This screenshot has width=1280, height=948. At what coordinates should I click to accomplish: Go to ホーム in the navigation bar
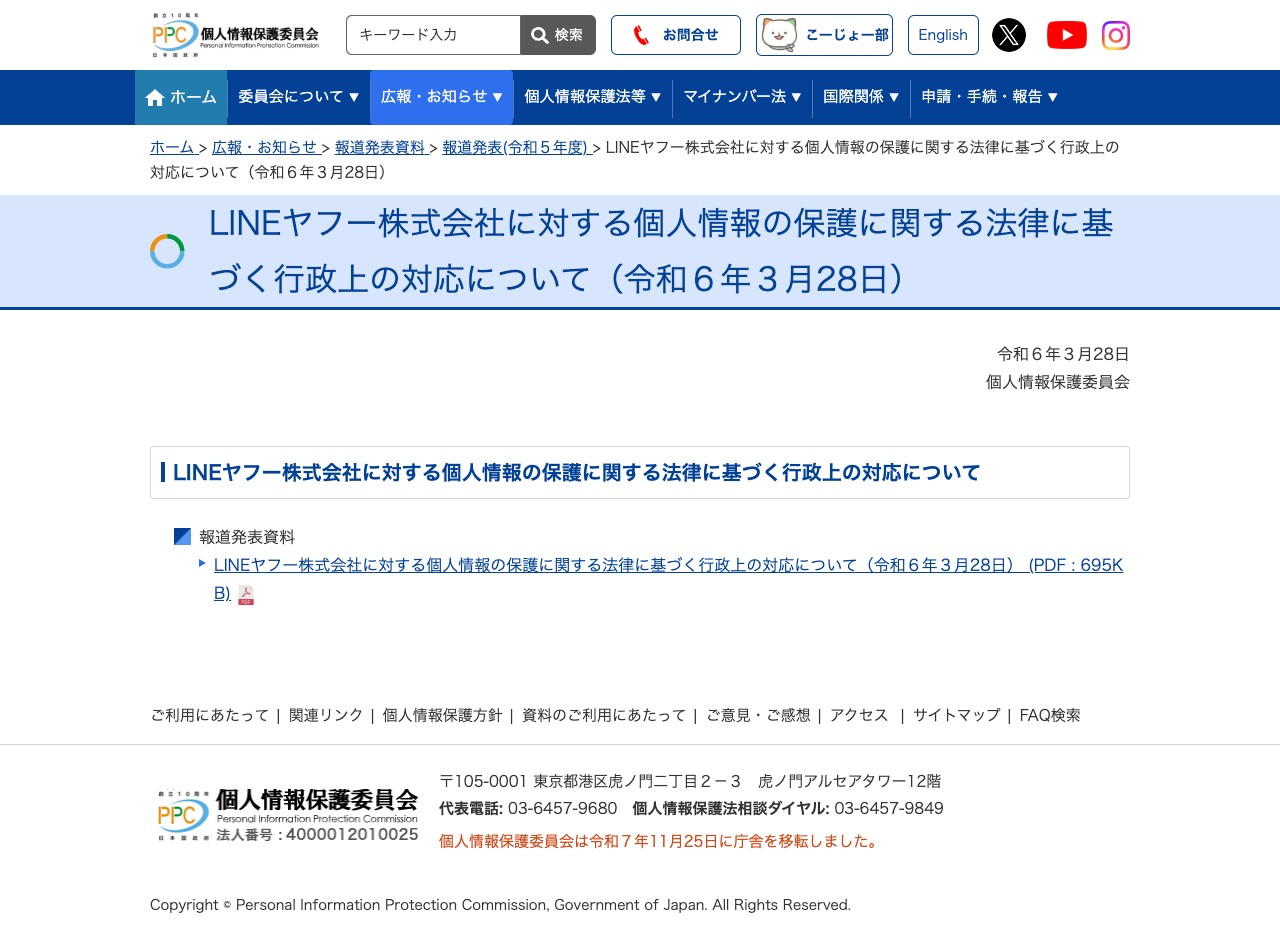coord(181,97)
